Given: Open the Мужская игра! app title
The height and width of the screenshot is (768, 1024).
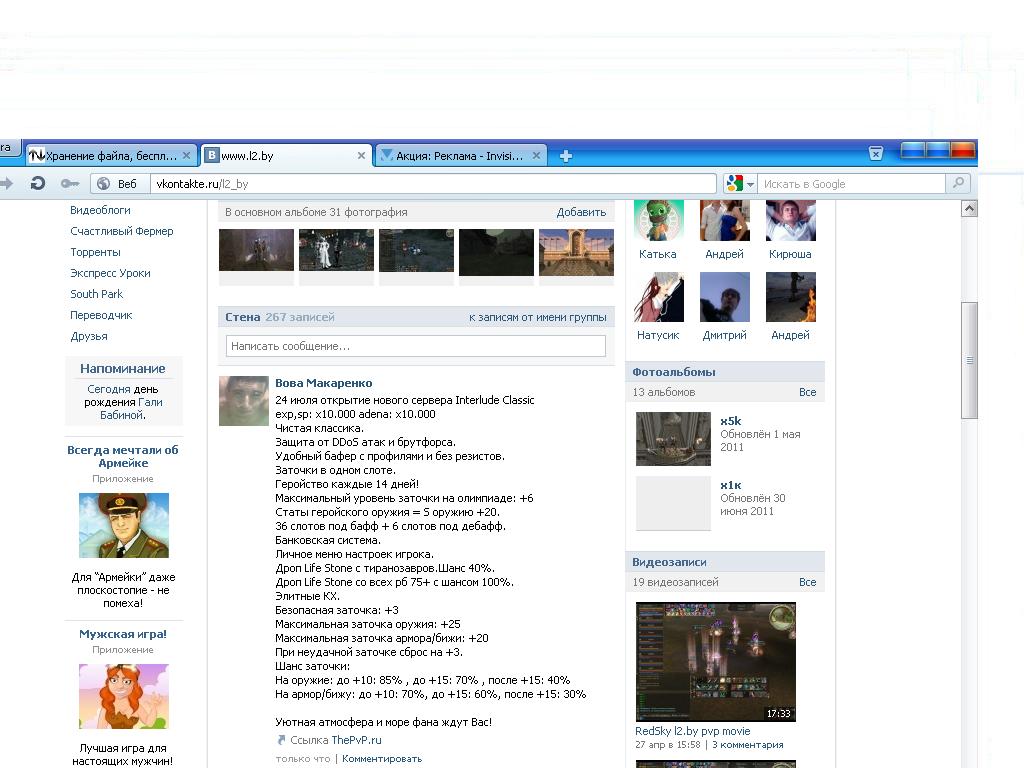Looking at the screenshot, I should coord(123,634).
